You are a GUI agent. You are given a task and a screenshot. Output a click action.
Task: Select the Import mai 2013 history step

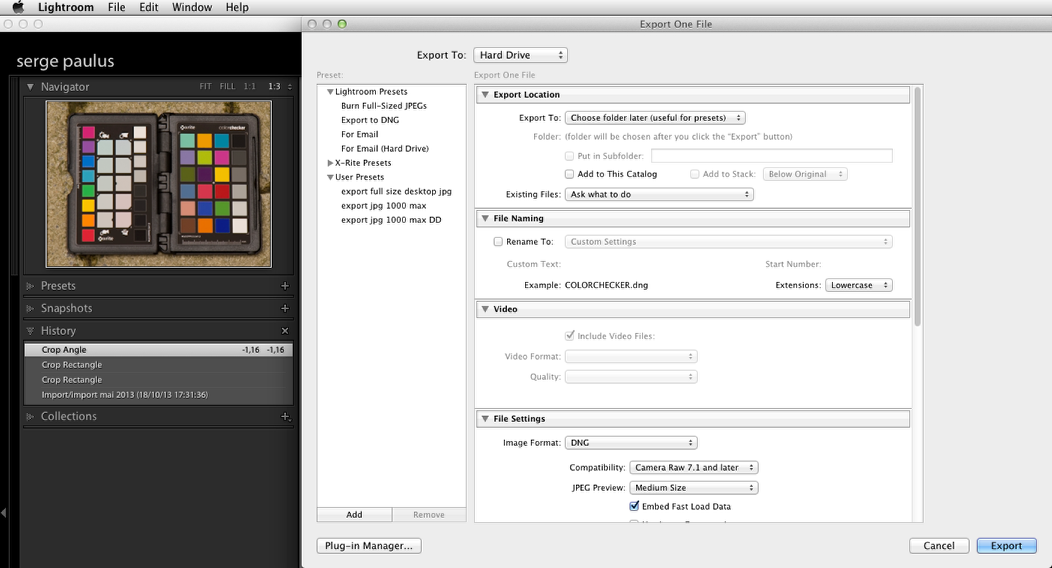(158, 395)
